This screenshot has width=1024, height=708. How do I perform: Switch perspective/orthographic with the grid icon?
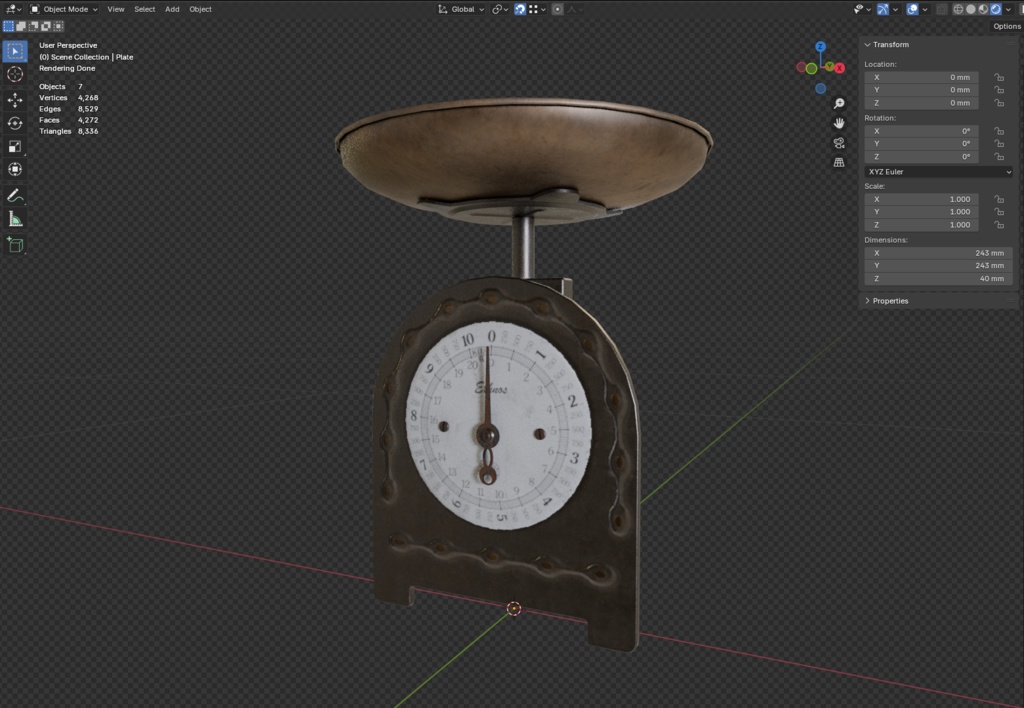coord(839,162)
